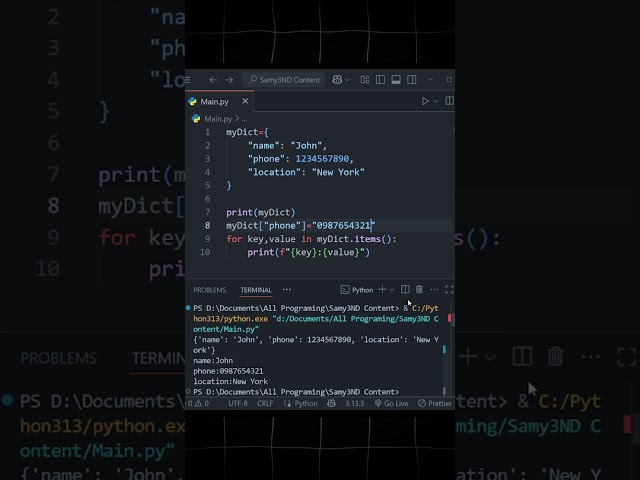
Task: Toggle the secondary sidebar visibility
Action: coord(412,80)
